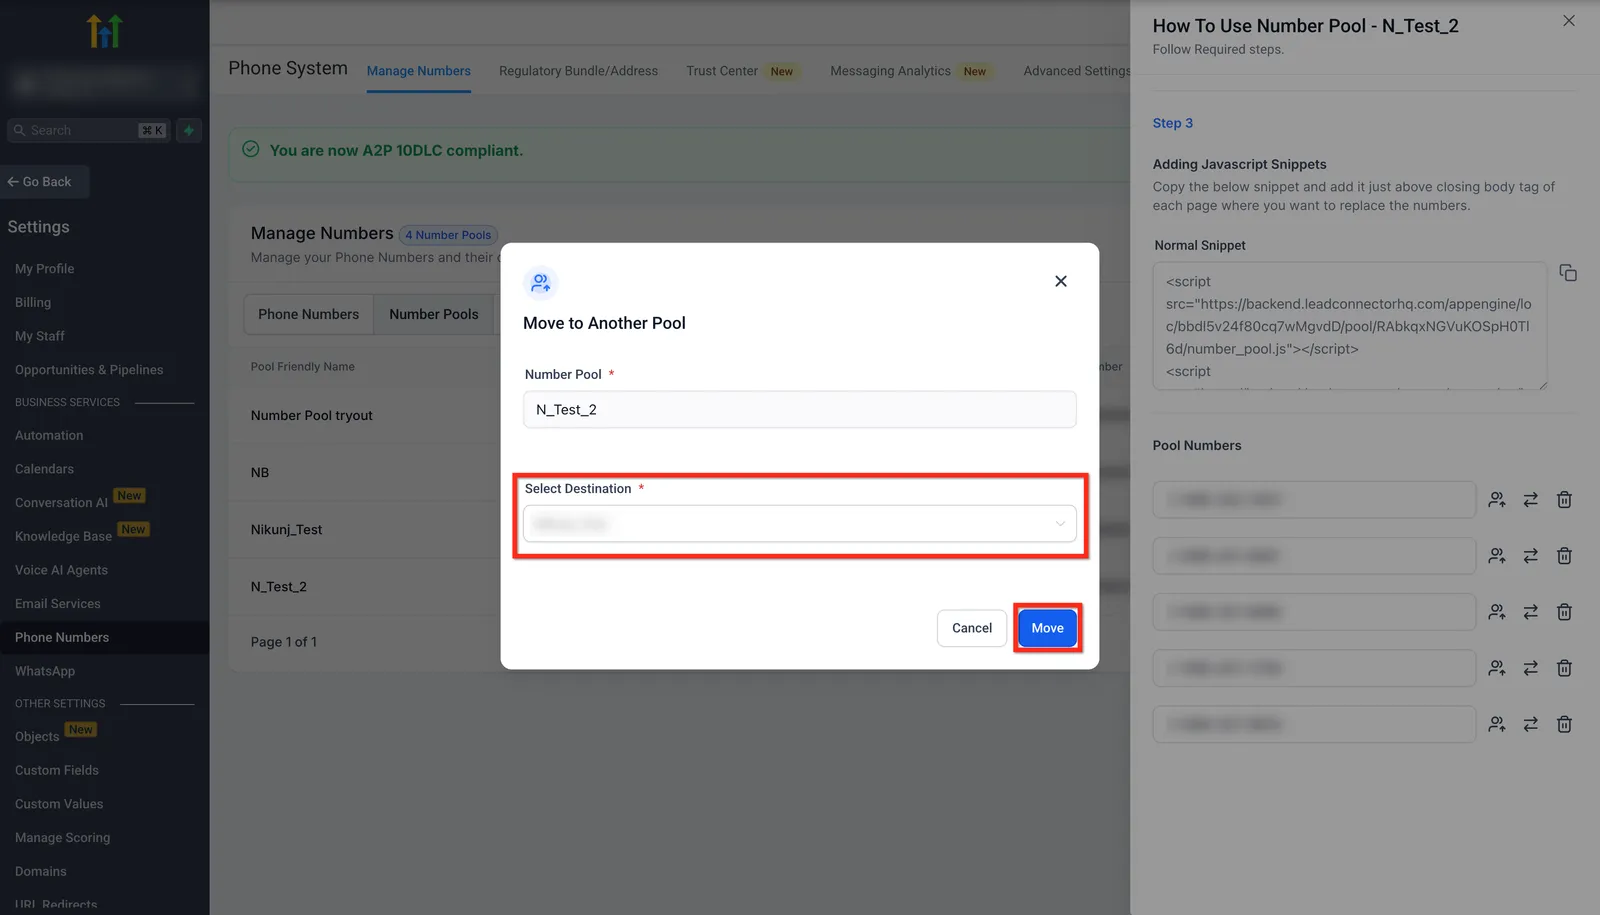The image size is (1600, 915).
Task: Open Custom Fields
Action: (x=57, y=770)
